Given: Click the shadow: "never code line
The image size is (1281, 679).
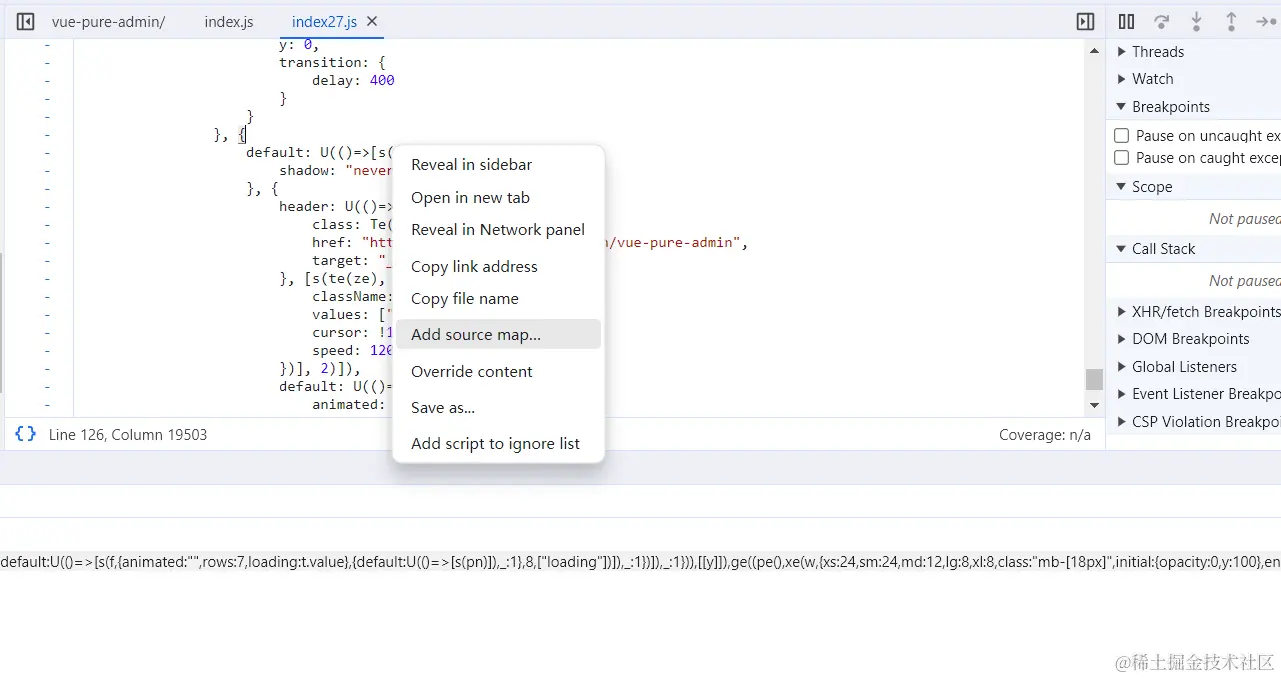Looking at the screenshot, I should coord(335,171).
